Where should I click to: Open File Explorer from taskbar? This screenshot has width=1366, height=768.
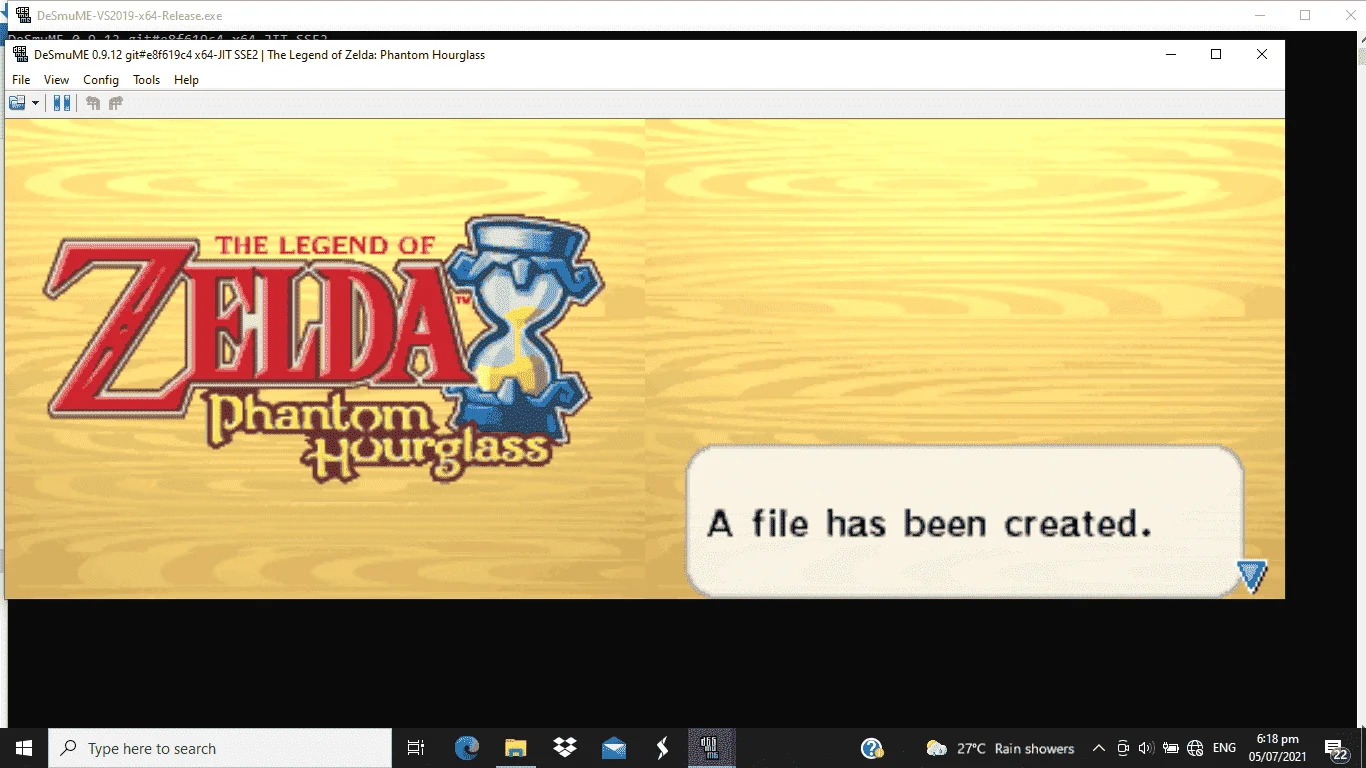pos(515,748)
